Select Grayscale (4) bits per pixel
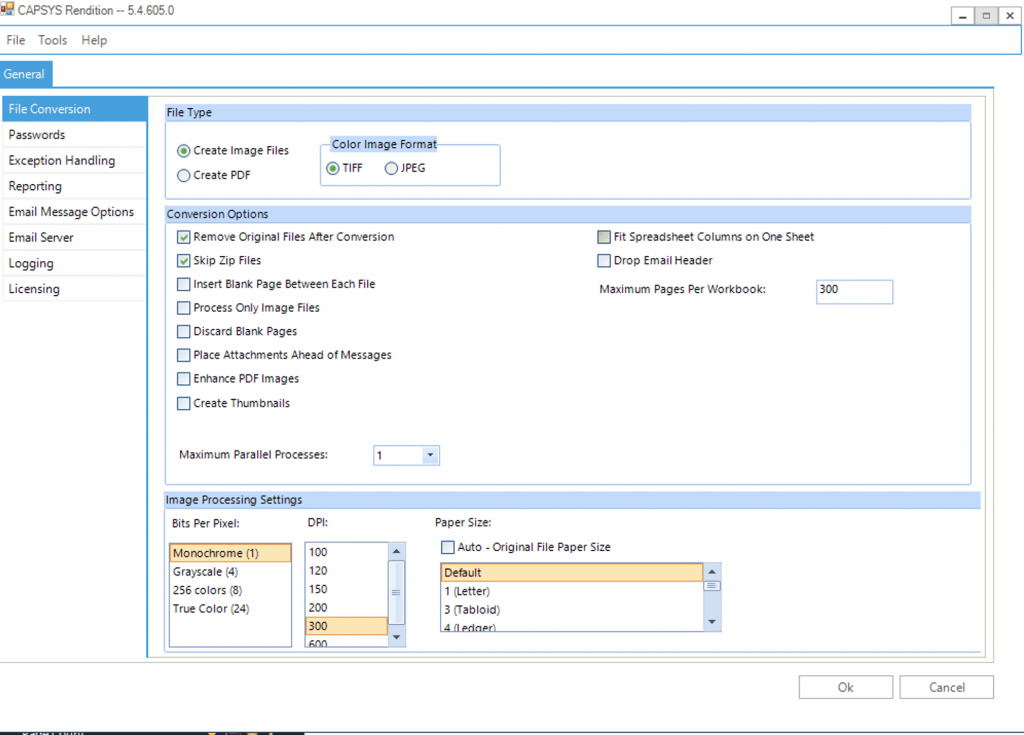Screen dimensions: 1024x735 [230, 572]
